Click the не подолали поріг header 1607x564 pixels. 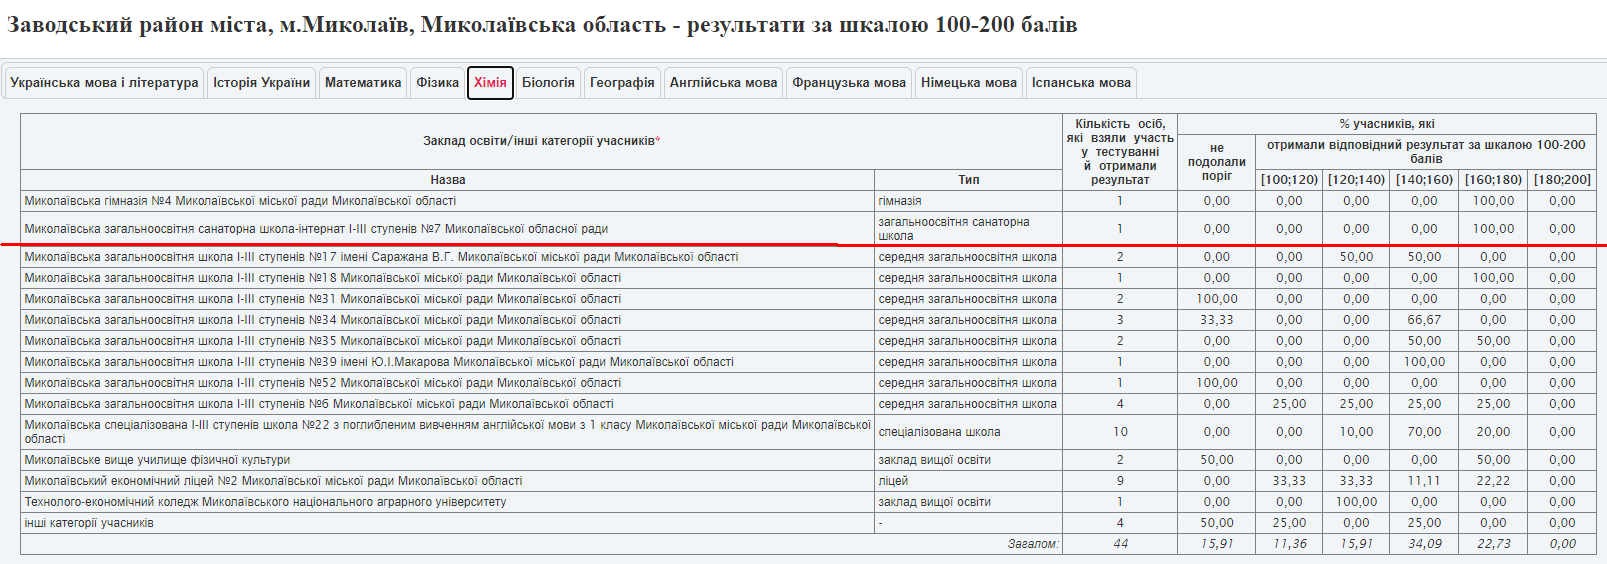[x=1216, y=162]
